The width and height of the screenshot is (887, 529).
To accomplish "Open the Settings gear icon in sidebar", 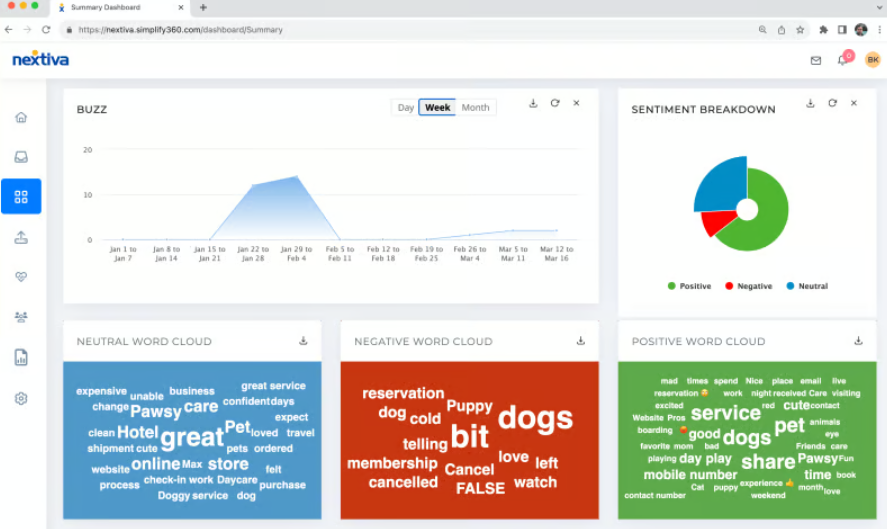I will 21,398.
